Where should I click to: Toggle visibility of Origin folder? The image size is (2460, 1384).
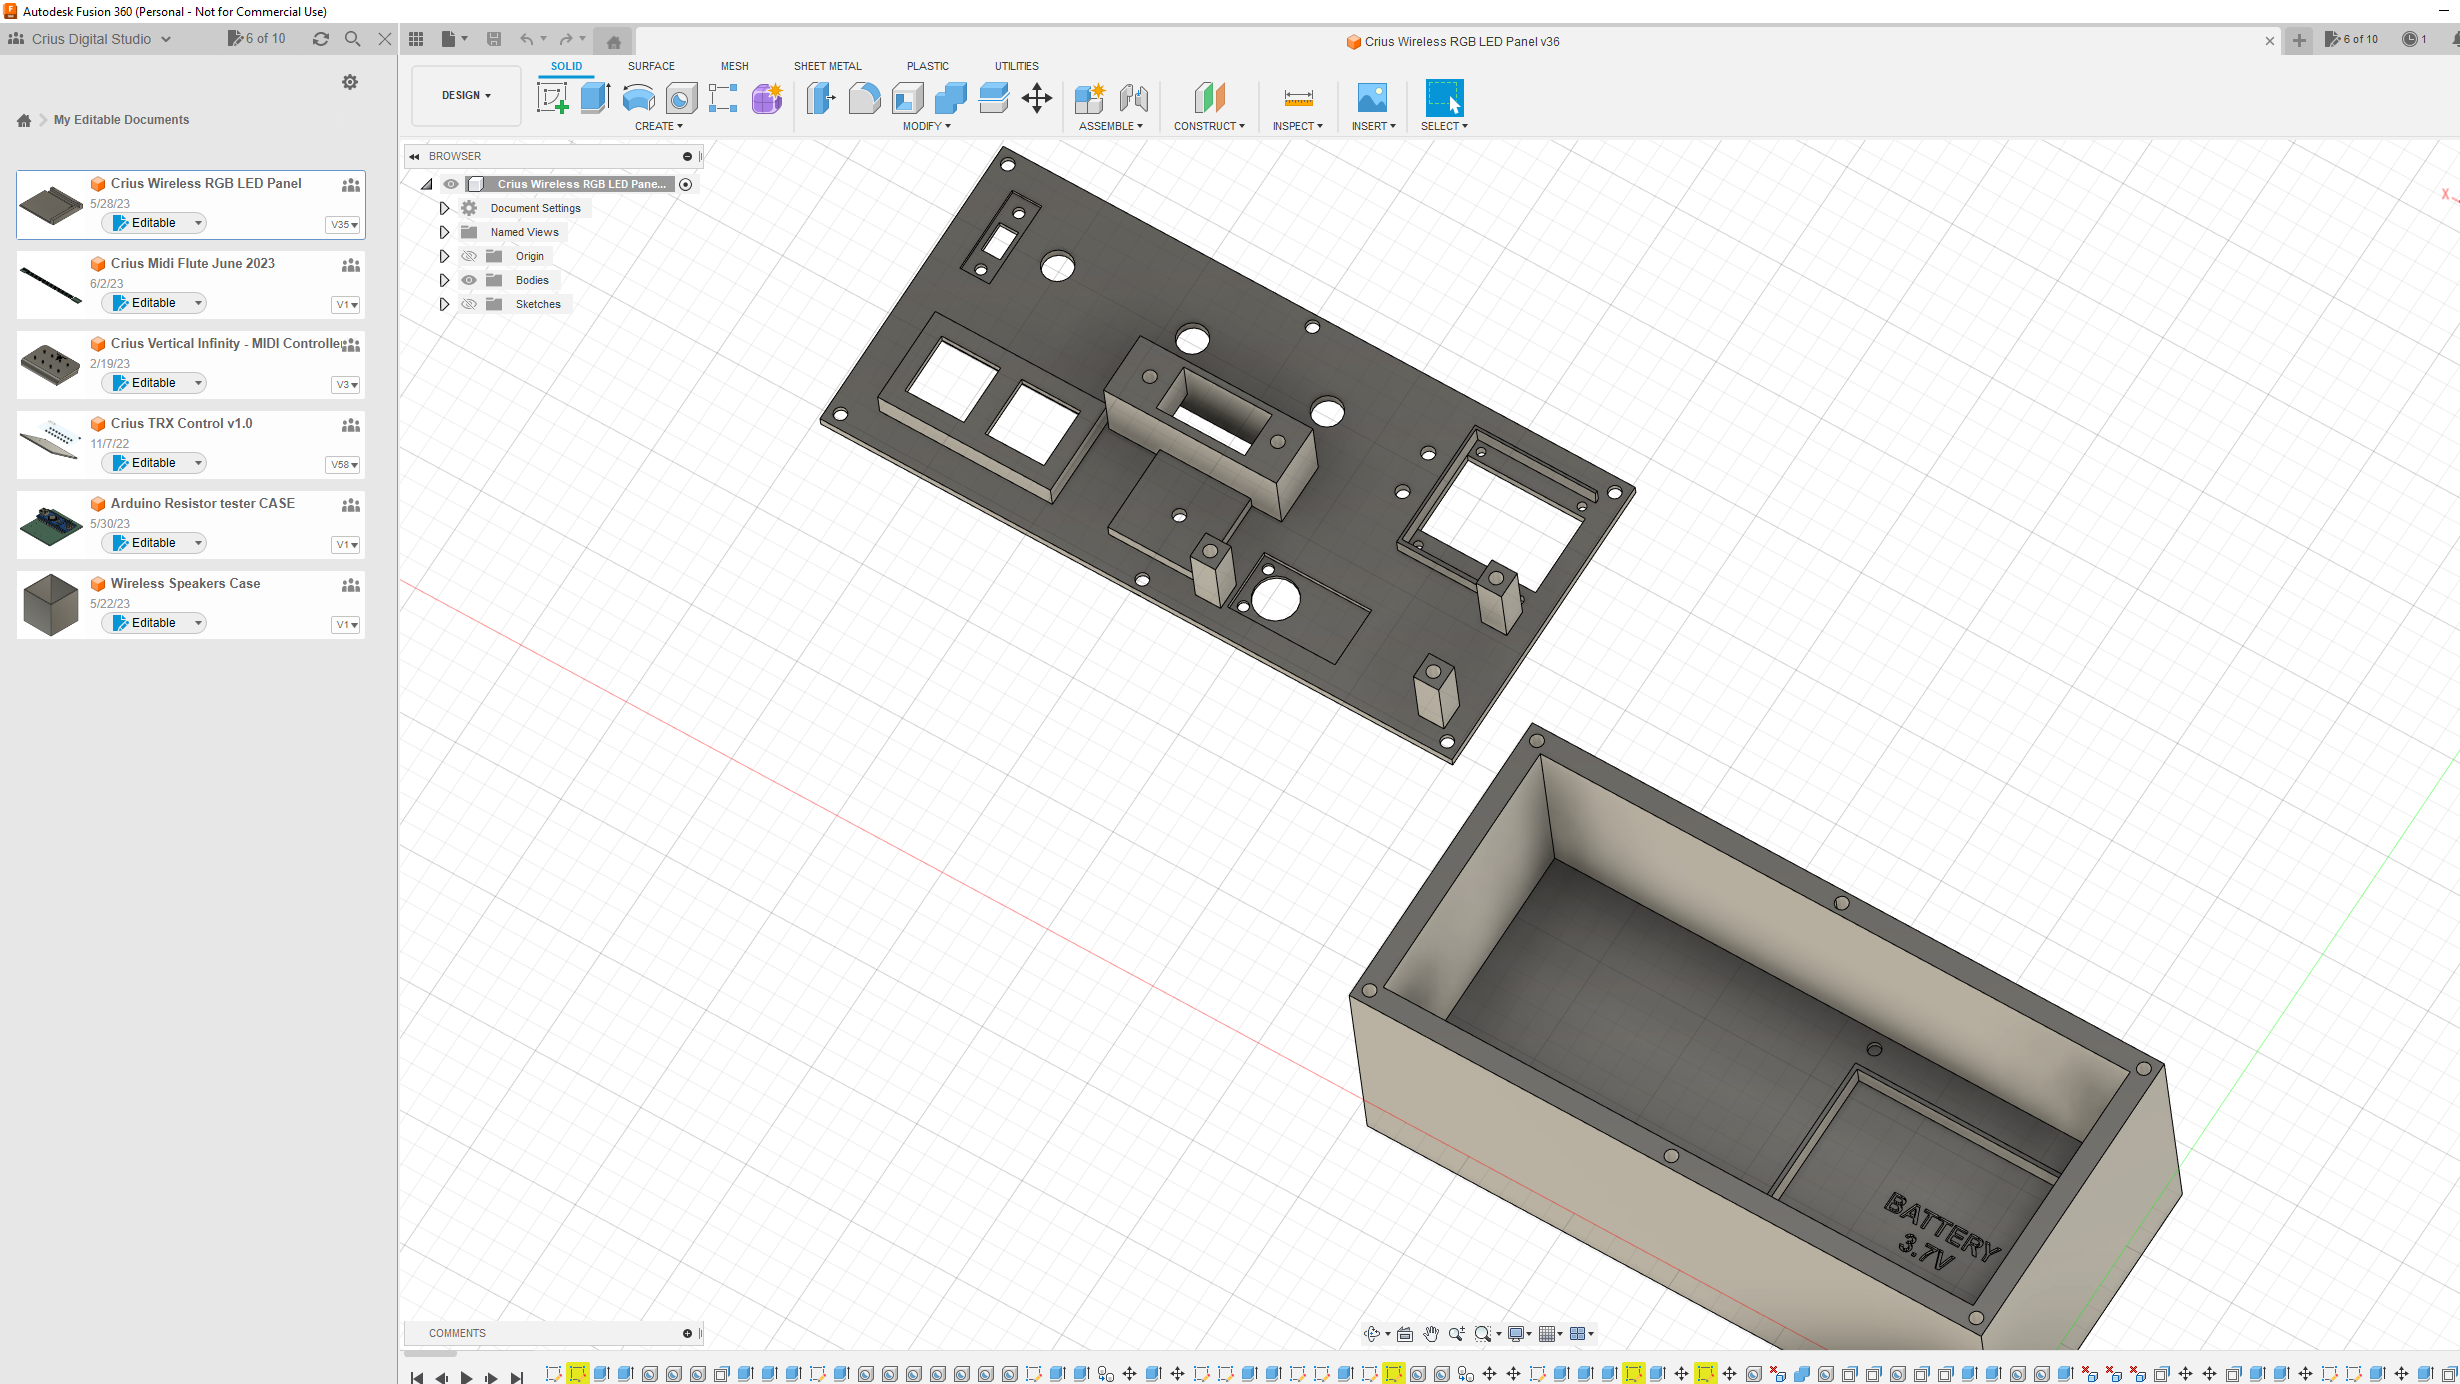(468, 255)
